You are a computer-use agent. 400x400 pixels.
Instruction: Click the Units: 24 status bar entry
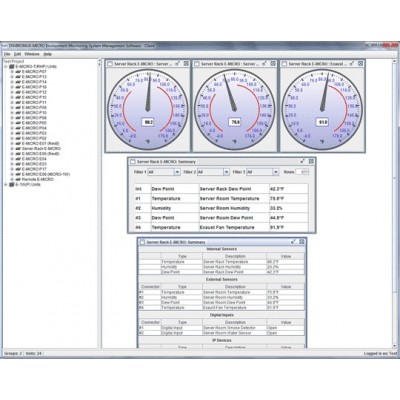point(33,353)
